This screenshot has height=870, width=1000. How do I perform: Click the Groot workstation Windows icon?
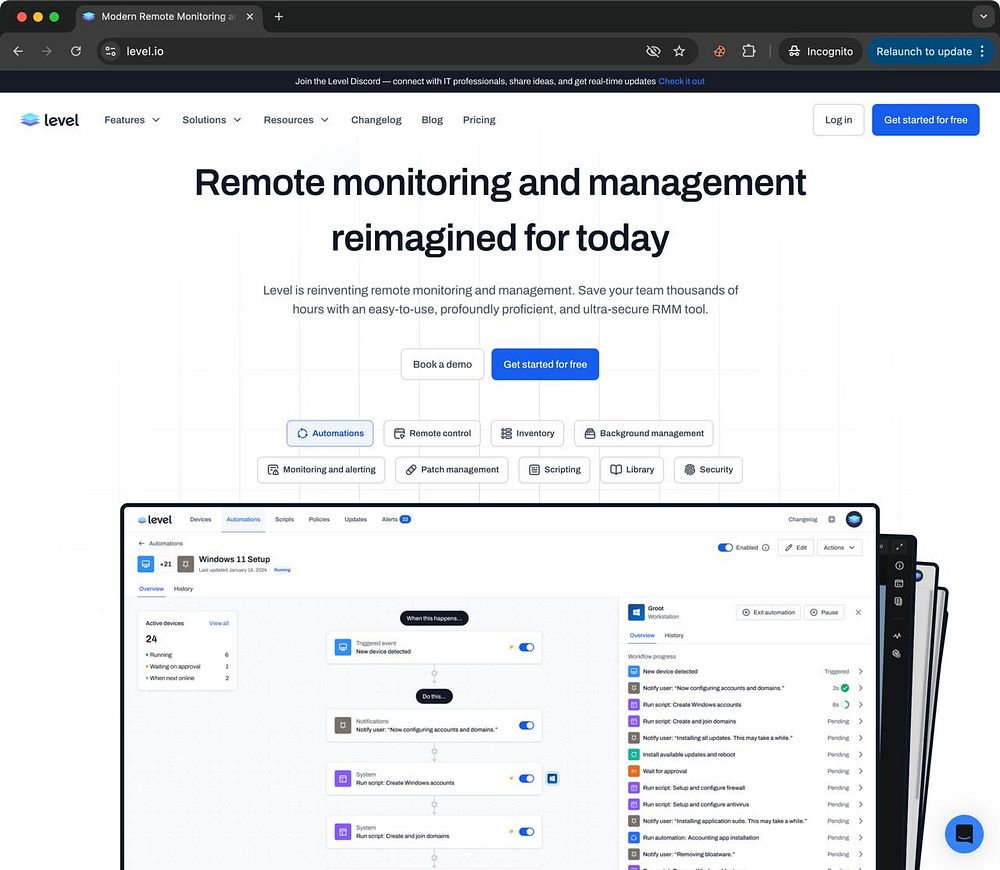(x=636, y=612)
